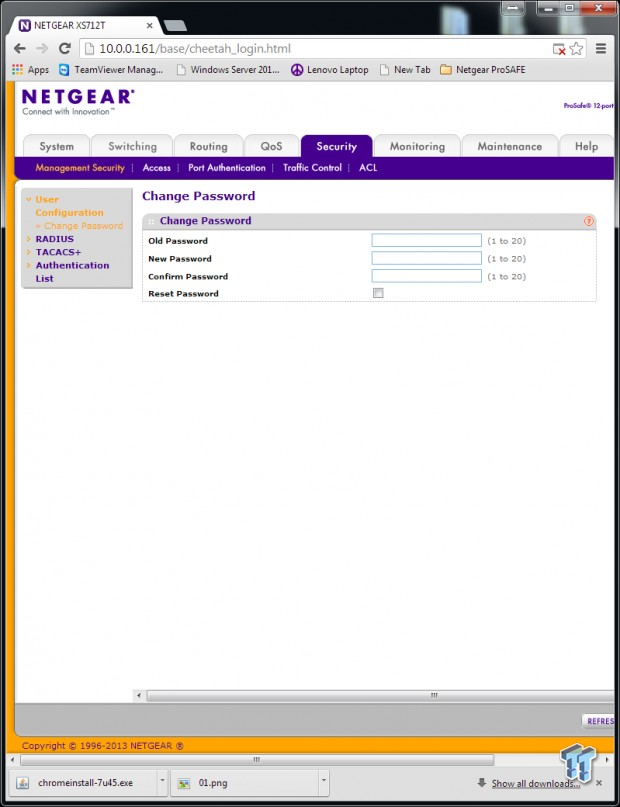This screenshot has height=807, width=620.
Task: Open Lenovo Laptop bookmark
Action: click(329, 69)
